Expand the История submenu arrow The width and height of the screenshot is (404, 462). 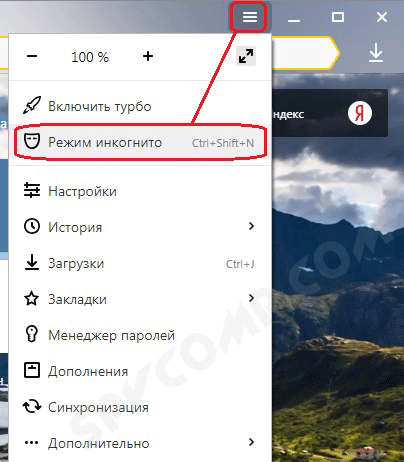tap(251, 226)
